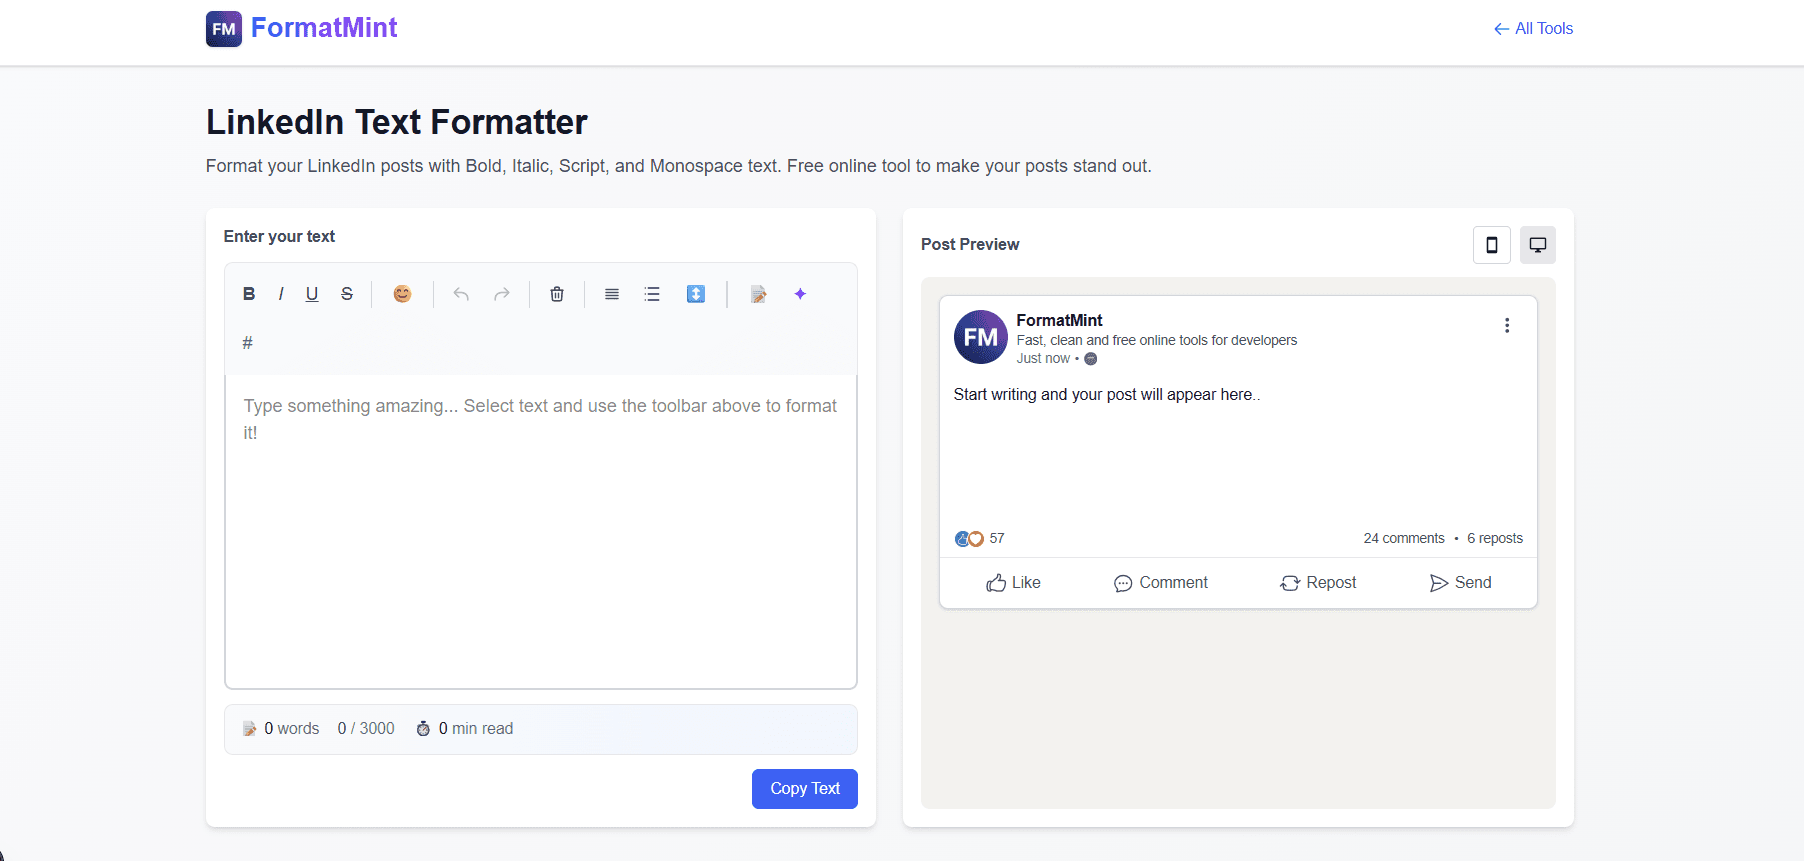The image size is (1804, 861).
Task: Click the 6 reposts count
Action: point(1495,538)
